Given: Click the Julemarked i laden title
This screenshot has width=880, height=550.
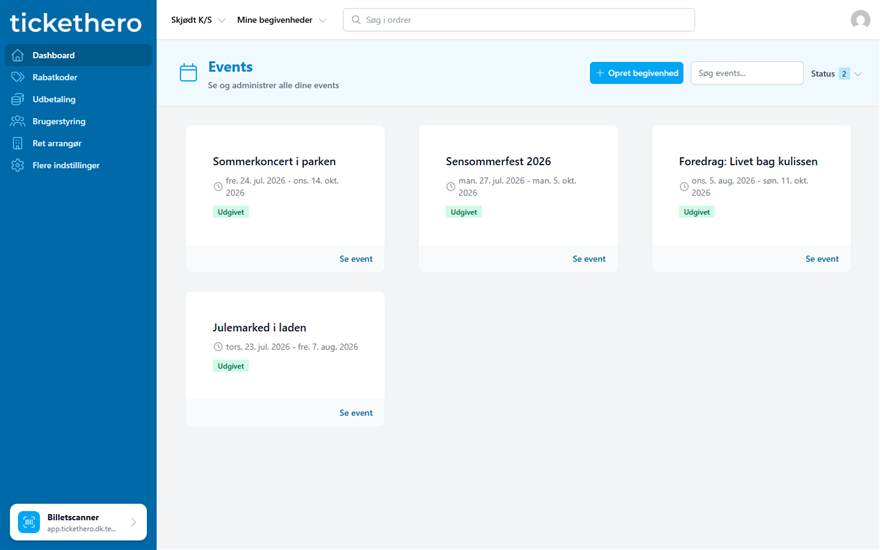Looking at the screenshot, I should coord(259,328).
